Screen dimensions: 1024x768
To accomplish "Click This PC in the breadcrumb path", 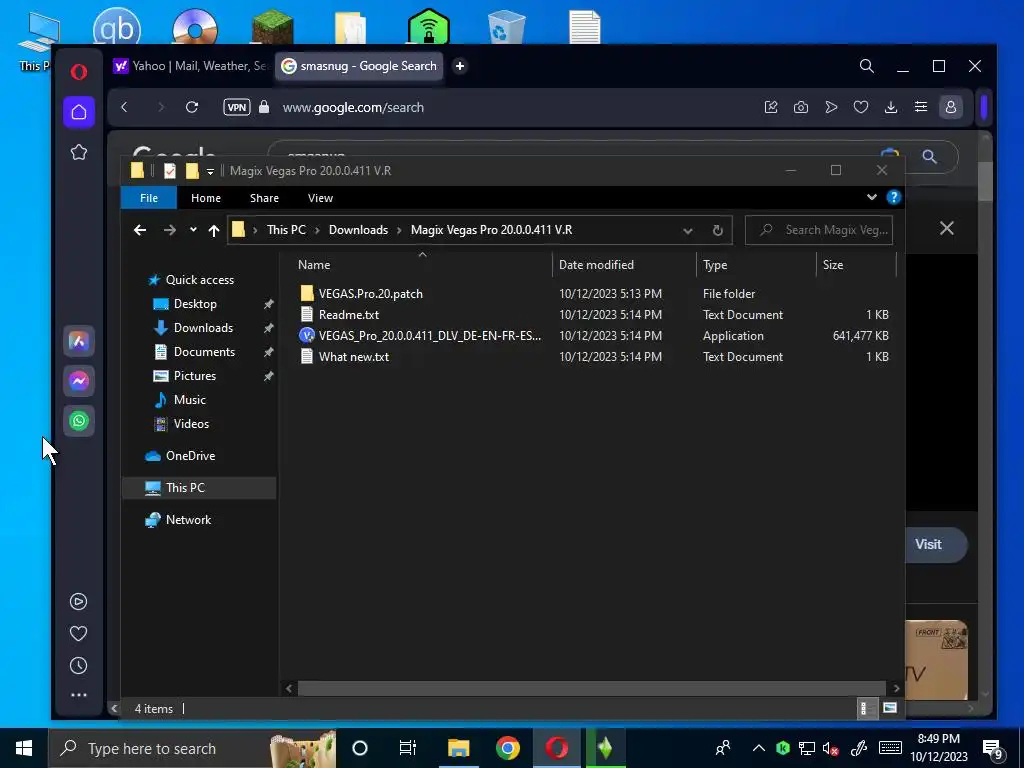I will coord(286,230).
